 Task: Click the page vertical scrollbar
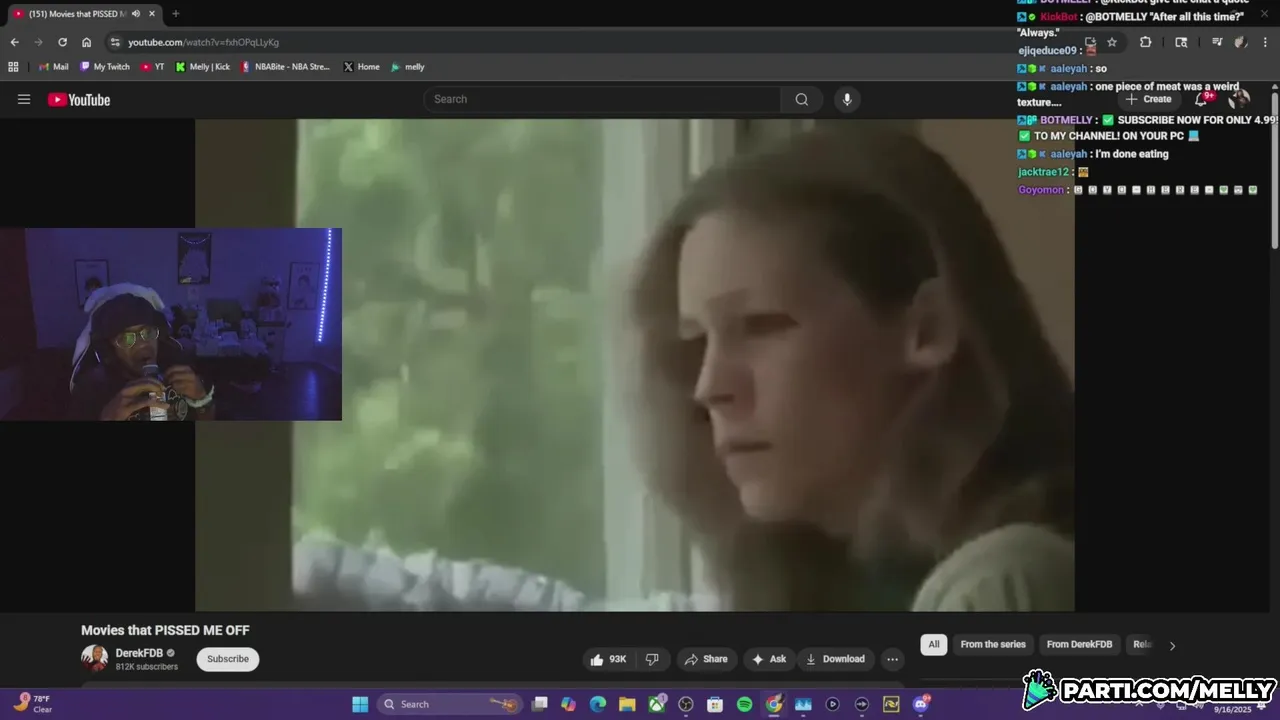(x=1275, y=170)
